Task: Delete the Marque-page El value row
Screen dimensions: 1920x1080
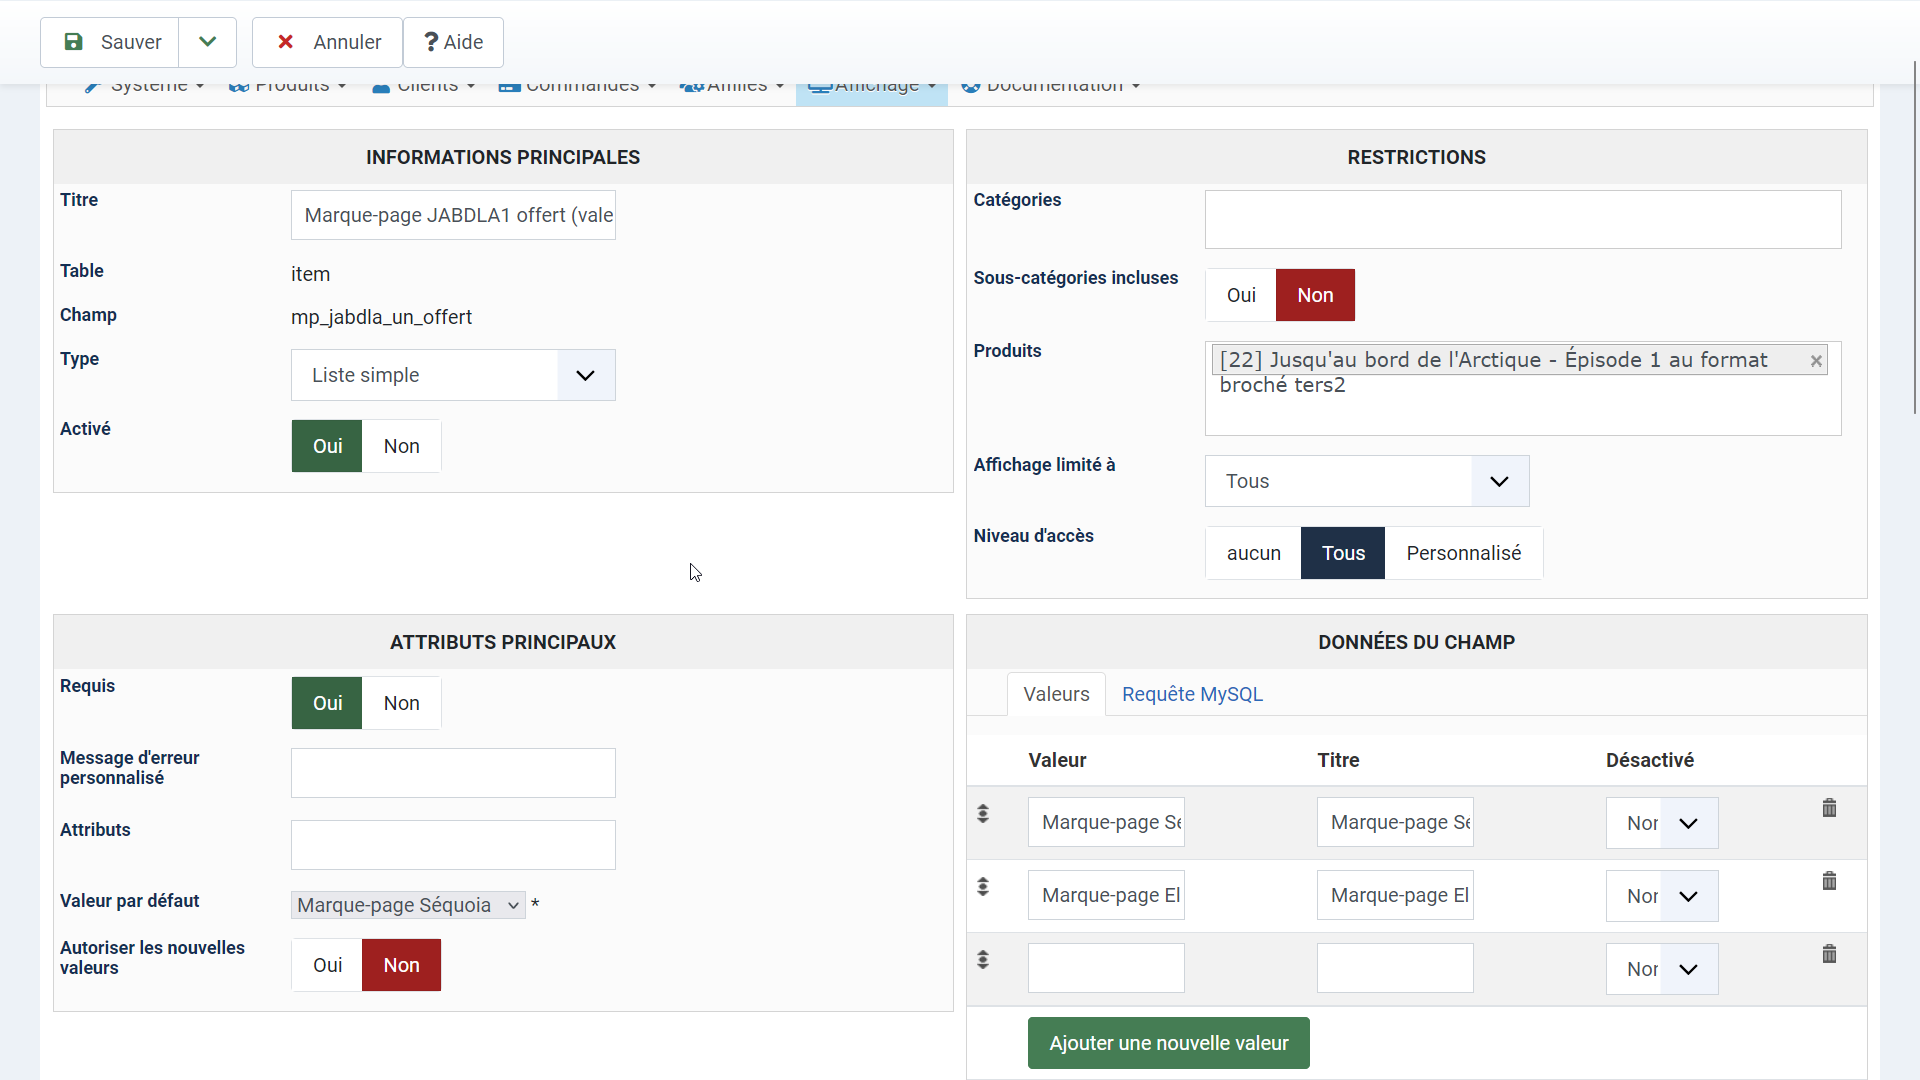Action: (1829, 881)
